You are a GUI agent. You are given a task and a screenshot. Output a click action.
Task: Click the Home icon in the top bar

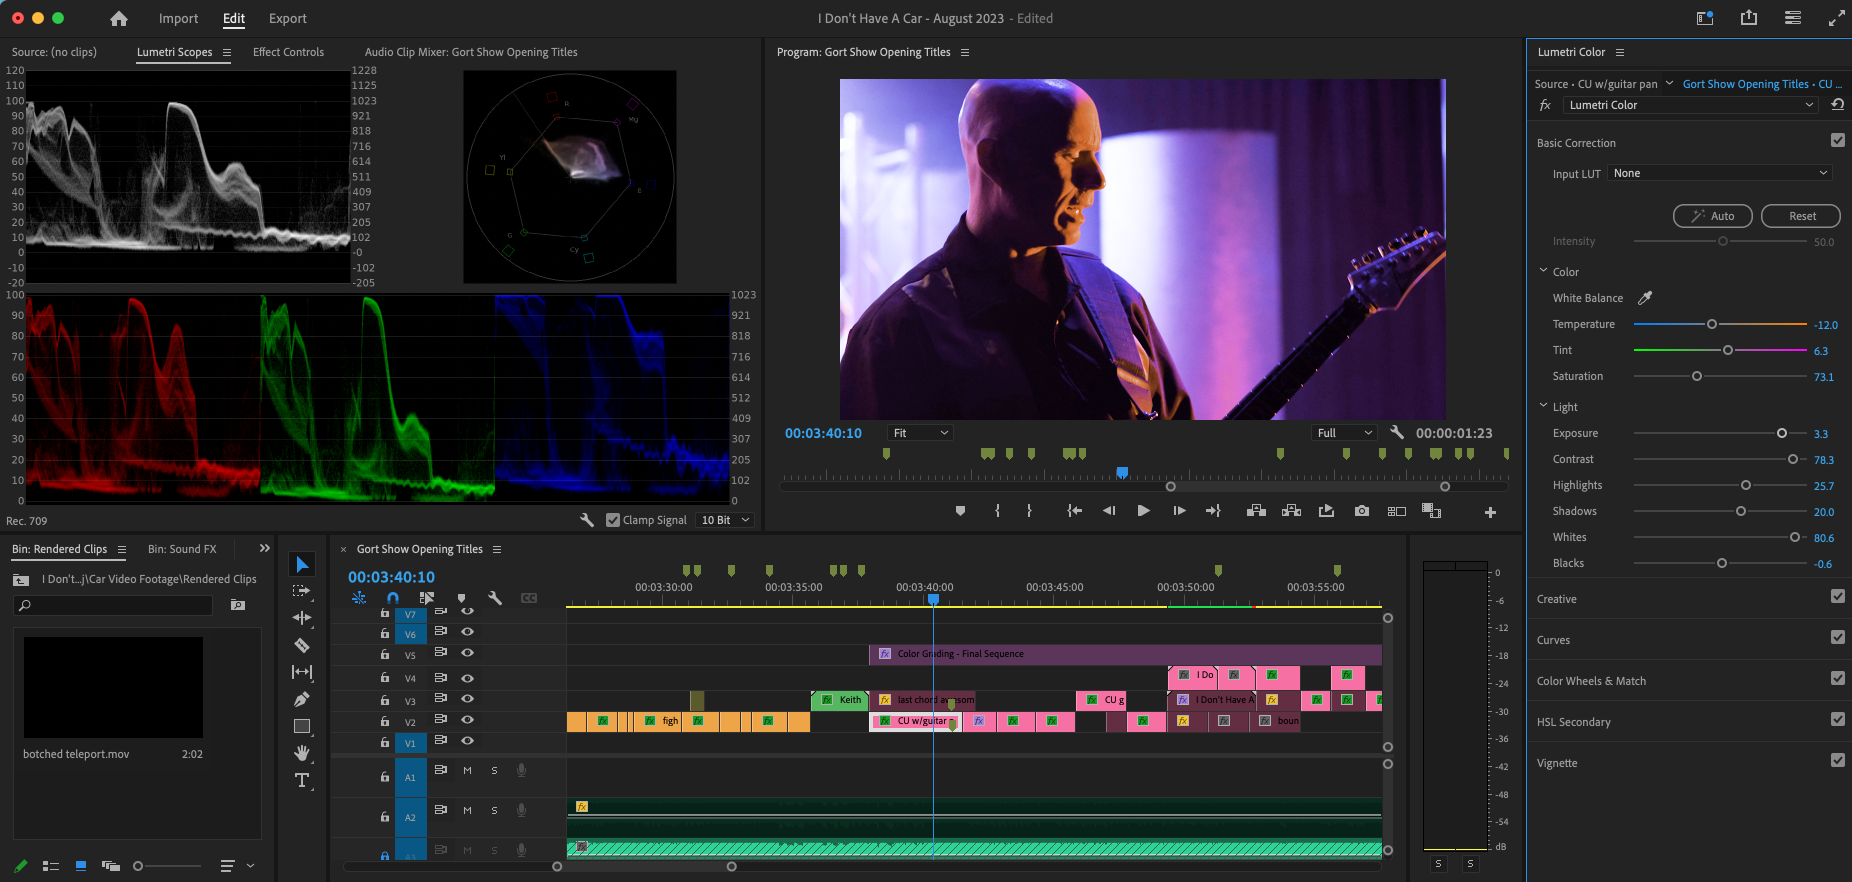coord(119,19)
